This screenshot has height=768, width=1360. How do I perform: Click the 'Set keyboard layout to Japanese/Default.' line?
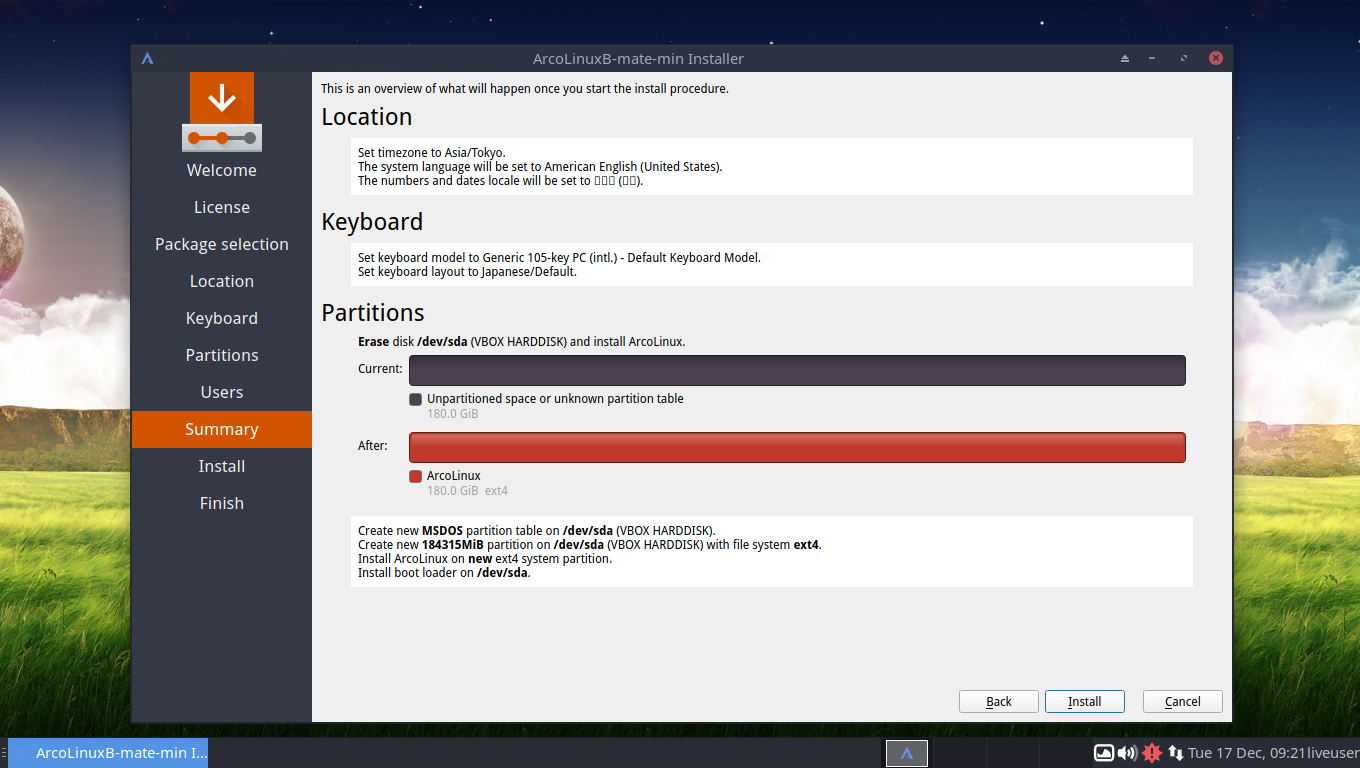(467, 272)
